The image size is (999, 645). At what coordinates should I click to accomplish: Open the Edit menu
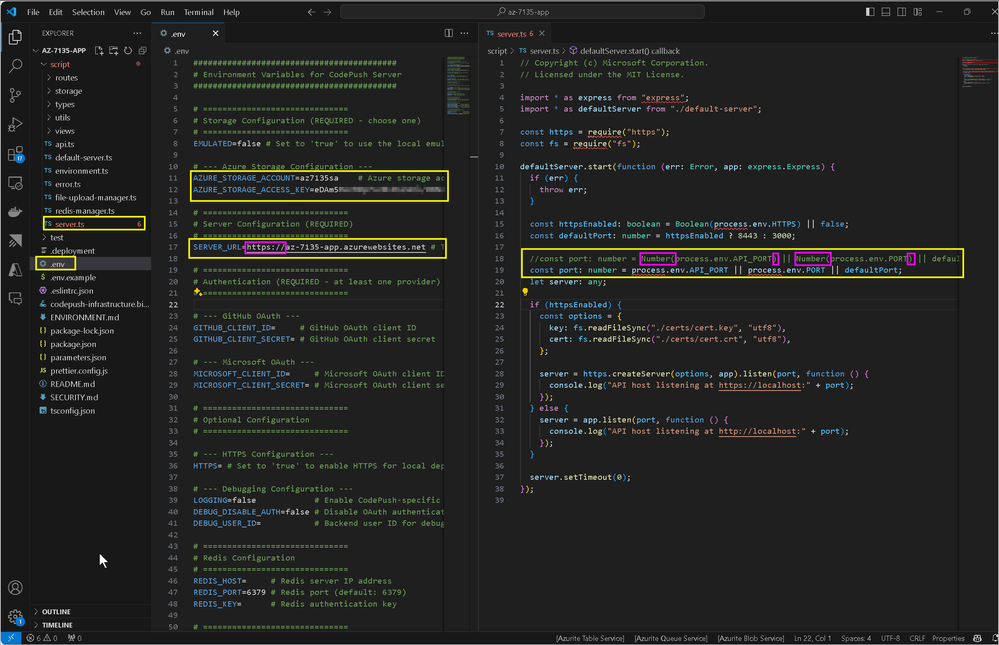click(x=55, y=12)
